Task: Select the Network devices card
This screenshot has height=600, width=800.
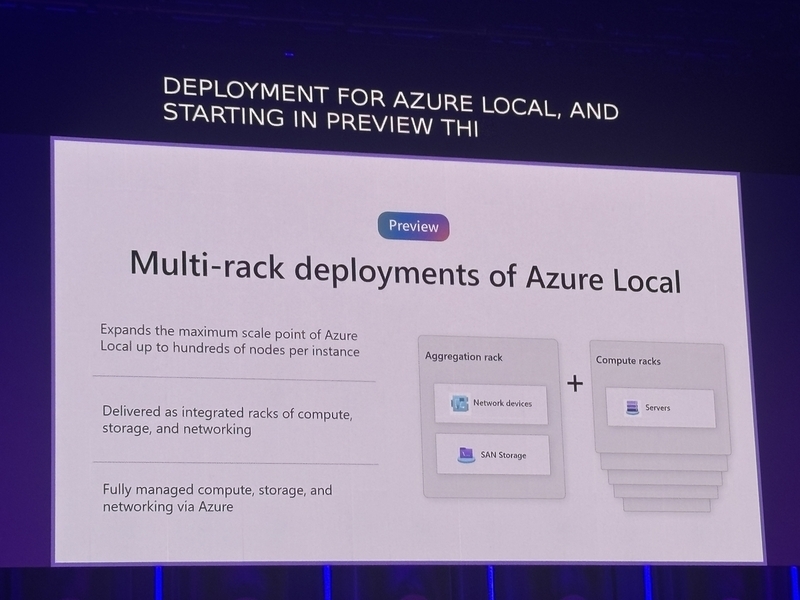Action: (491, 404)
